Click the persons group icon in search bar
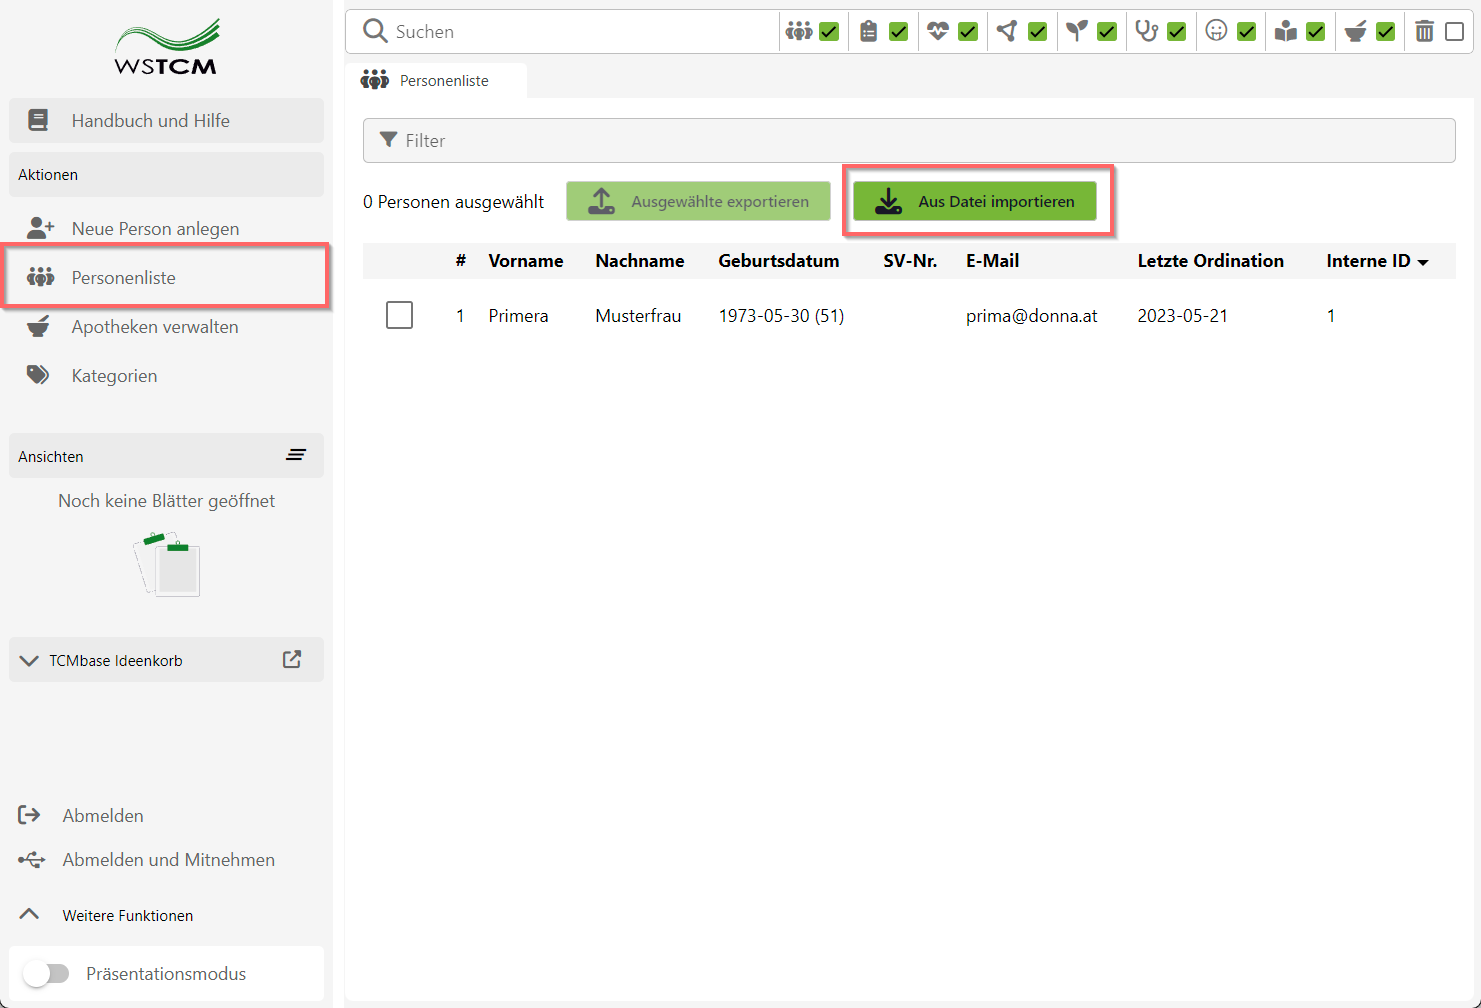Image resolution: width=1481 pixels, height=1008 pixels. pyautogui.click(x=798, y=32)
